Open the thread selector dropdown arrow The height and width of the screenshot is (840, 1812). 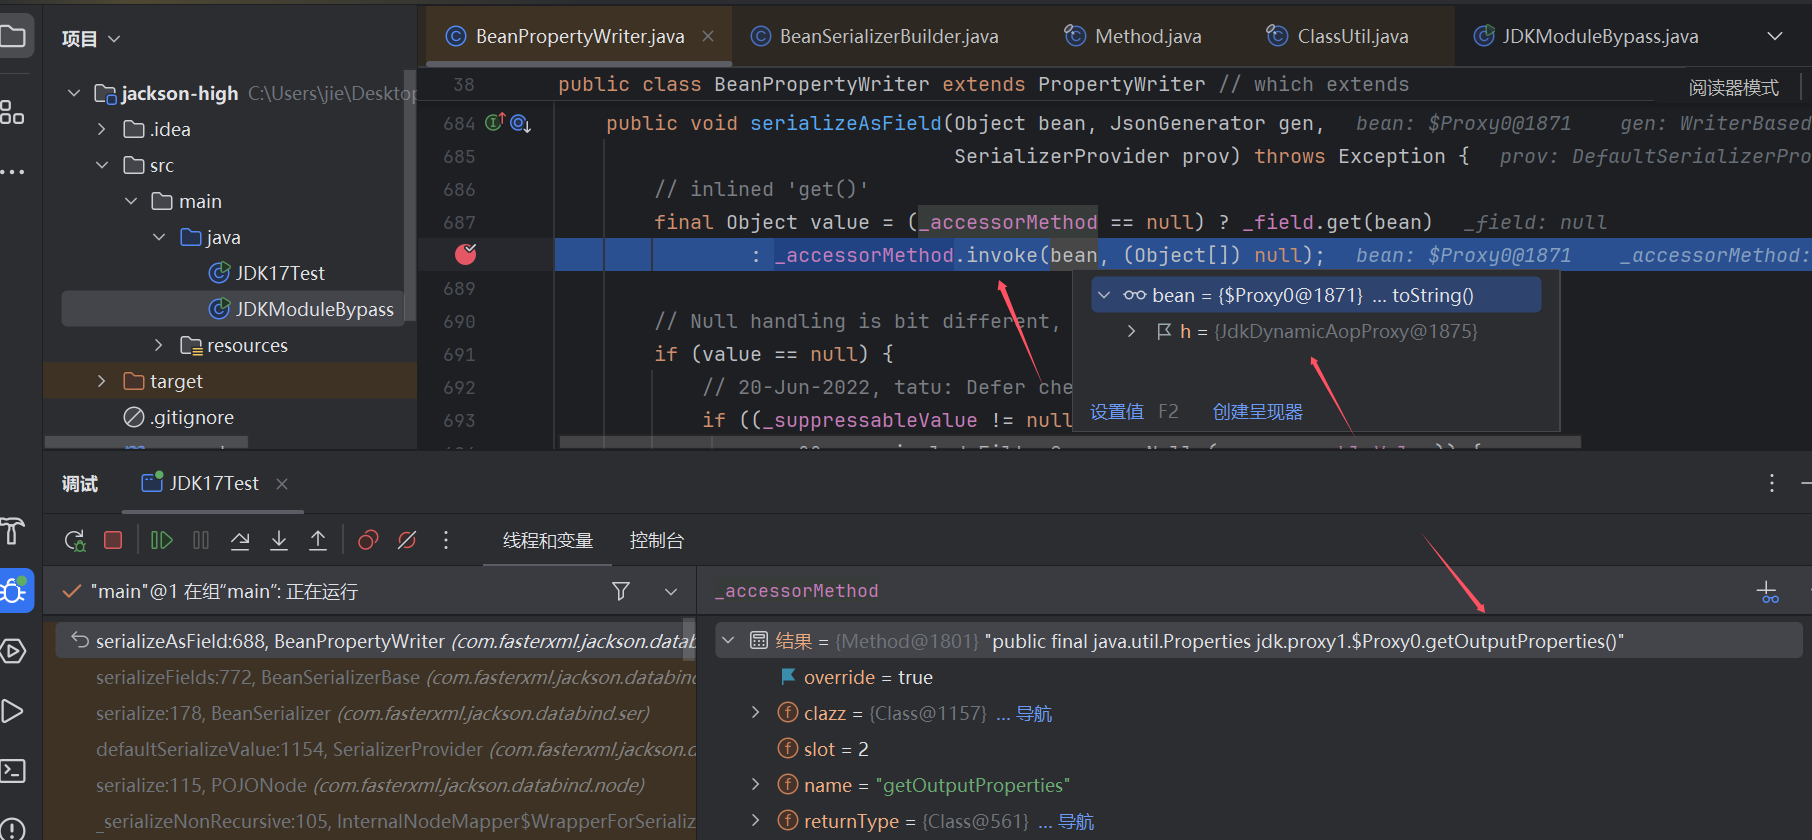point(671,592)
